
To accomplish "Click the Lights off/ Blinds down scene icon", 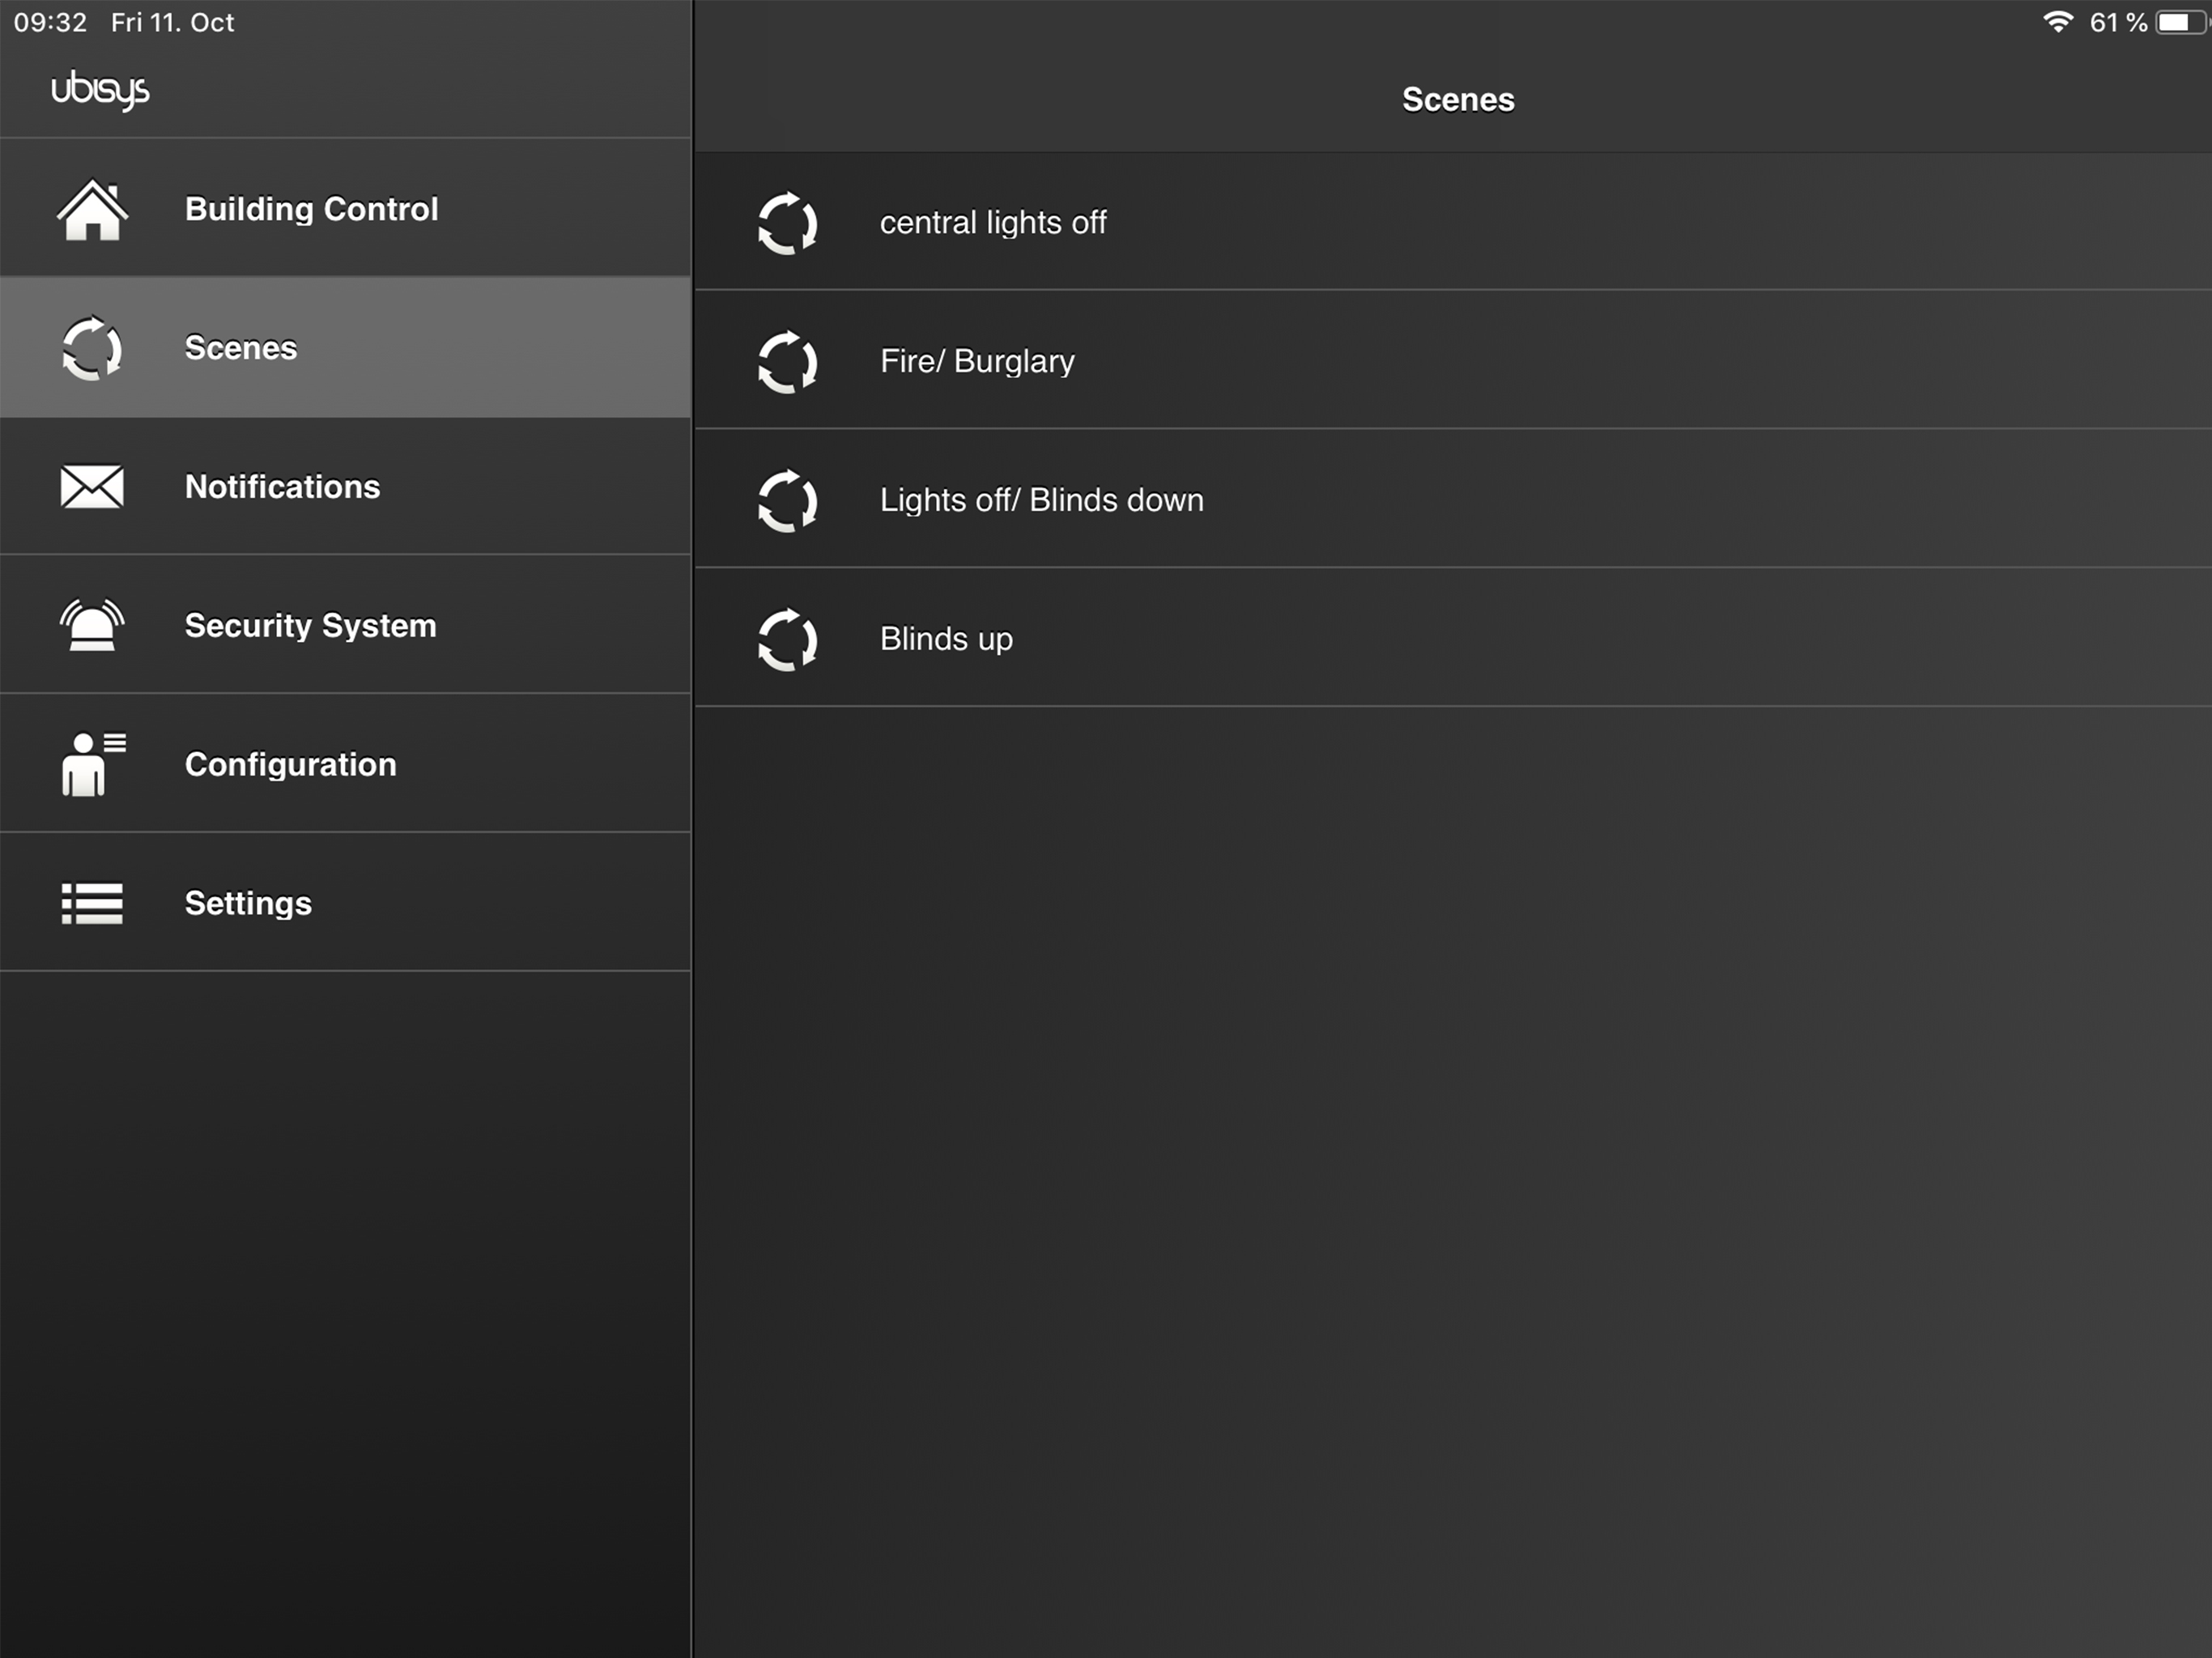I will (x=788, y=501).
